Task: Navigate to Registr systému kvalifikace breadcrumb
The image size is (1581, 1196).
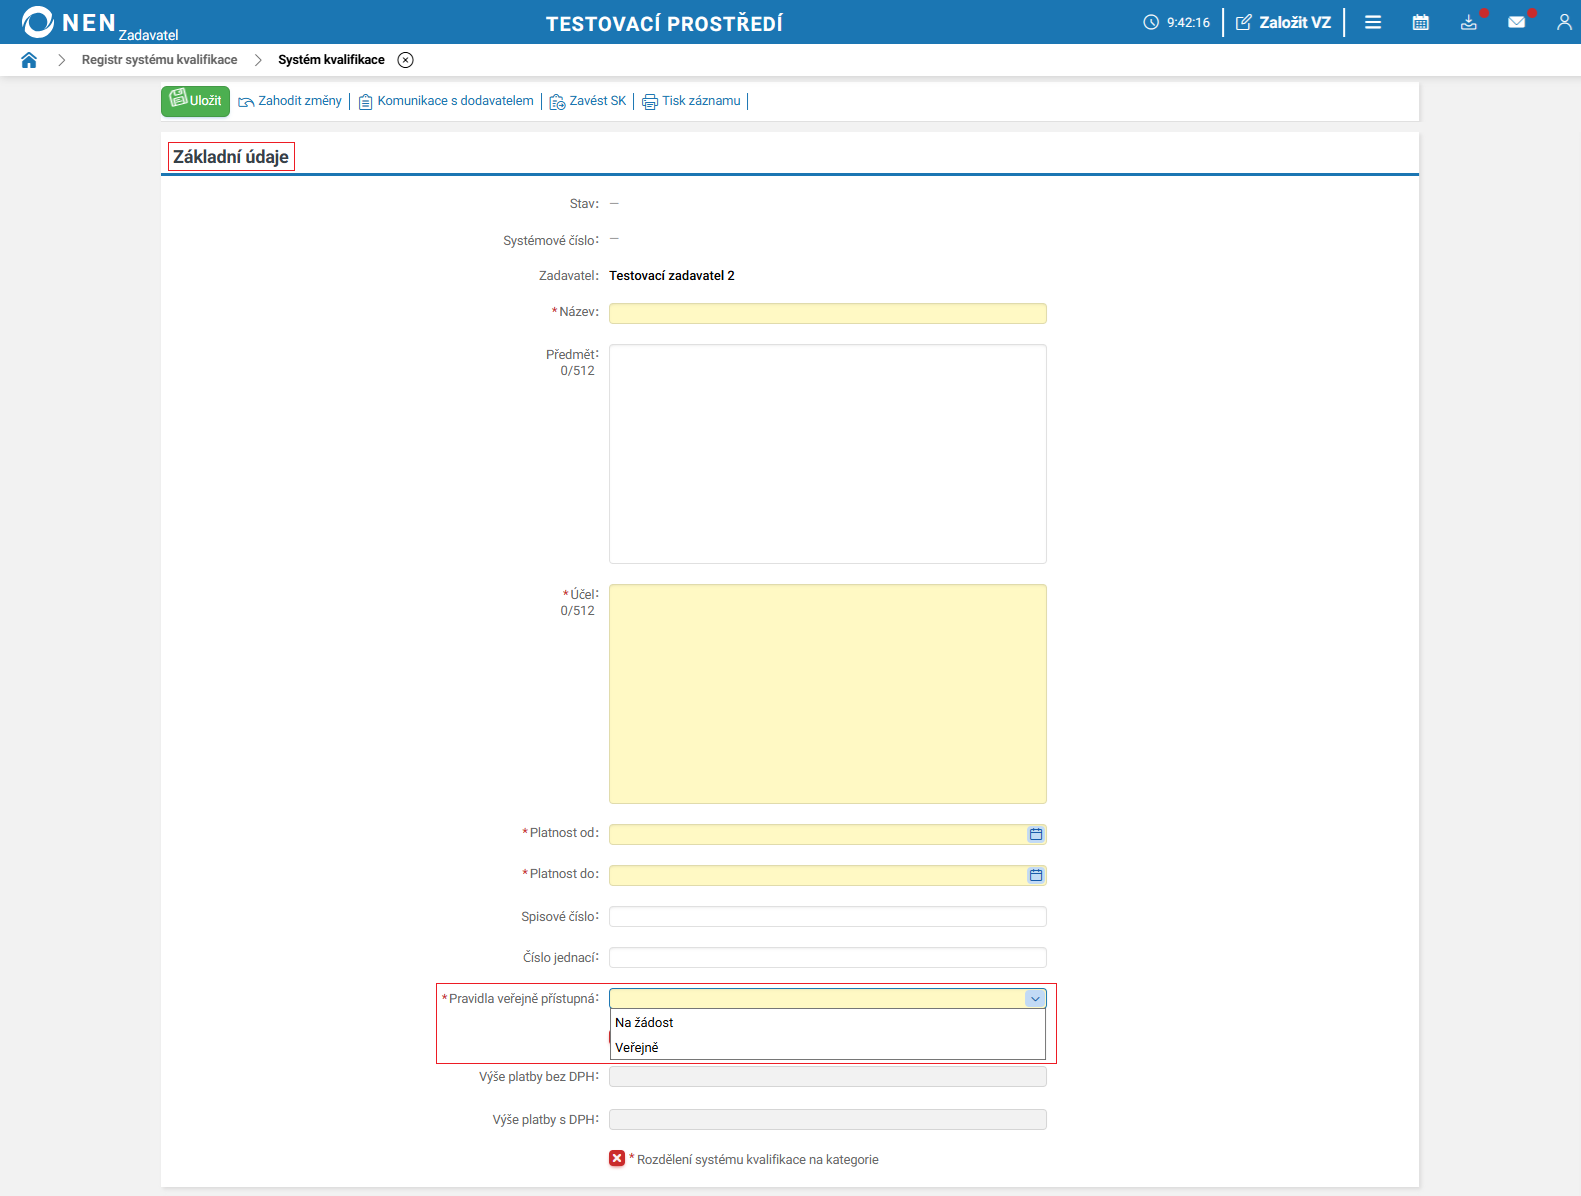Action: pyautogui.click(x=160, y=60)
